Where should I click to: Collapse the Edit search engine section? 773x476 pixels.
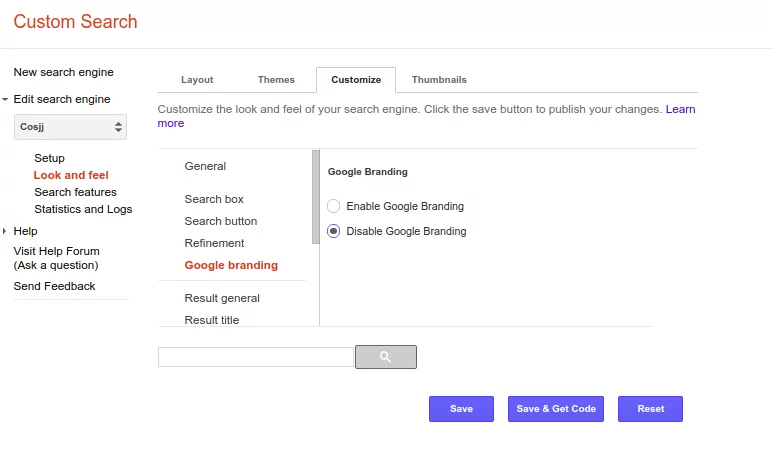pyautogui.click(x=6, y=100)
